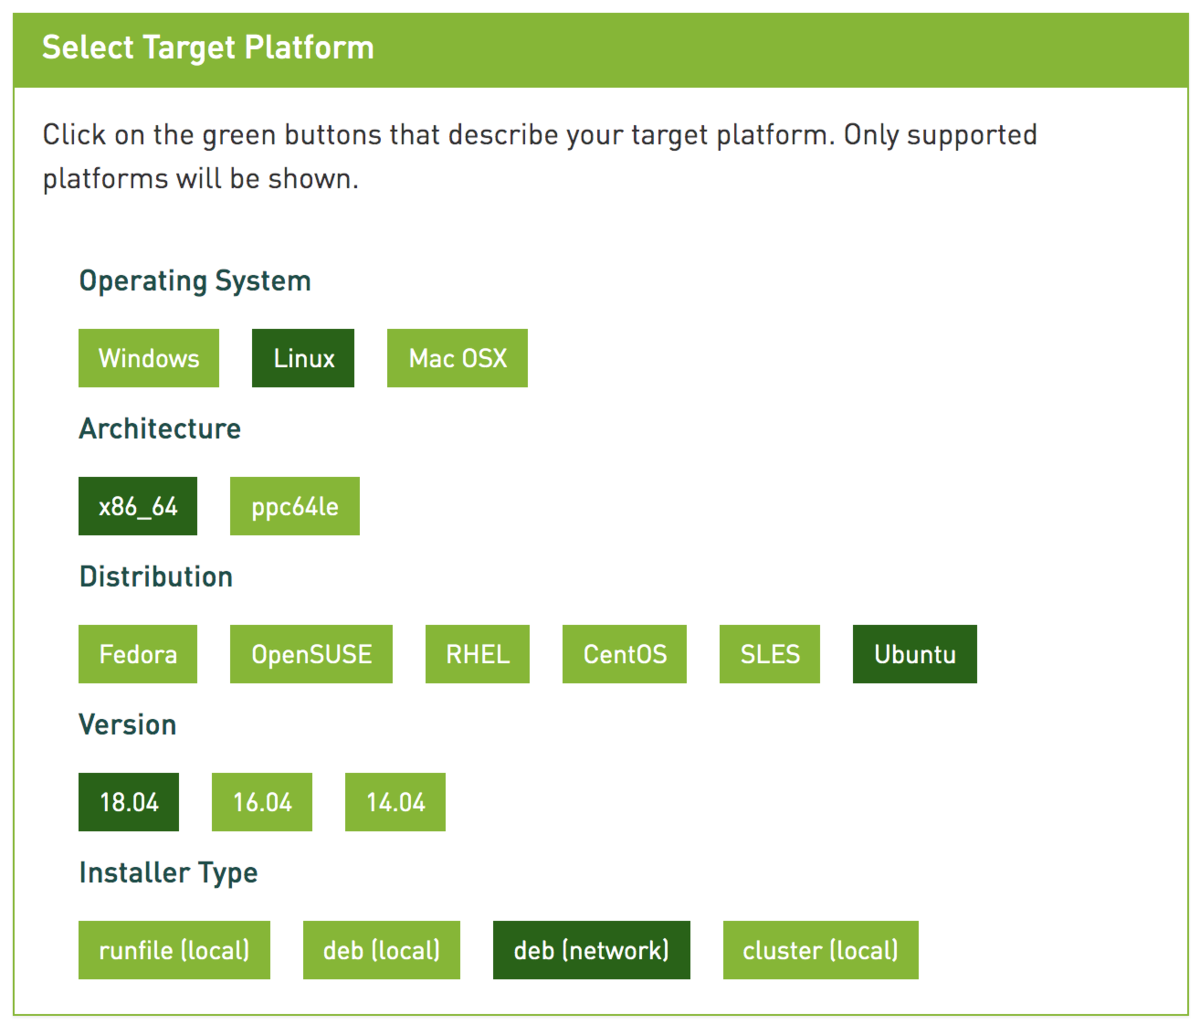Select Ubuntu version 18.04
Image resolution: width=1200 pixels, height=1025 pixels.
pos(129,802)
